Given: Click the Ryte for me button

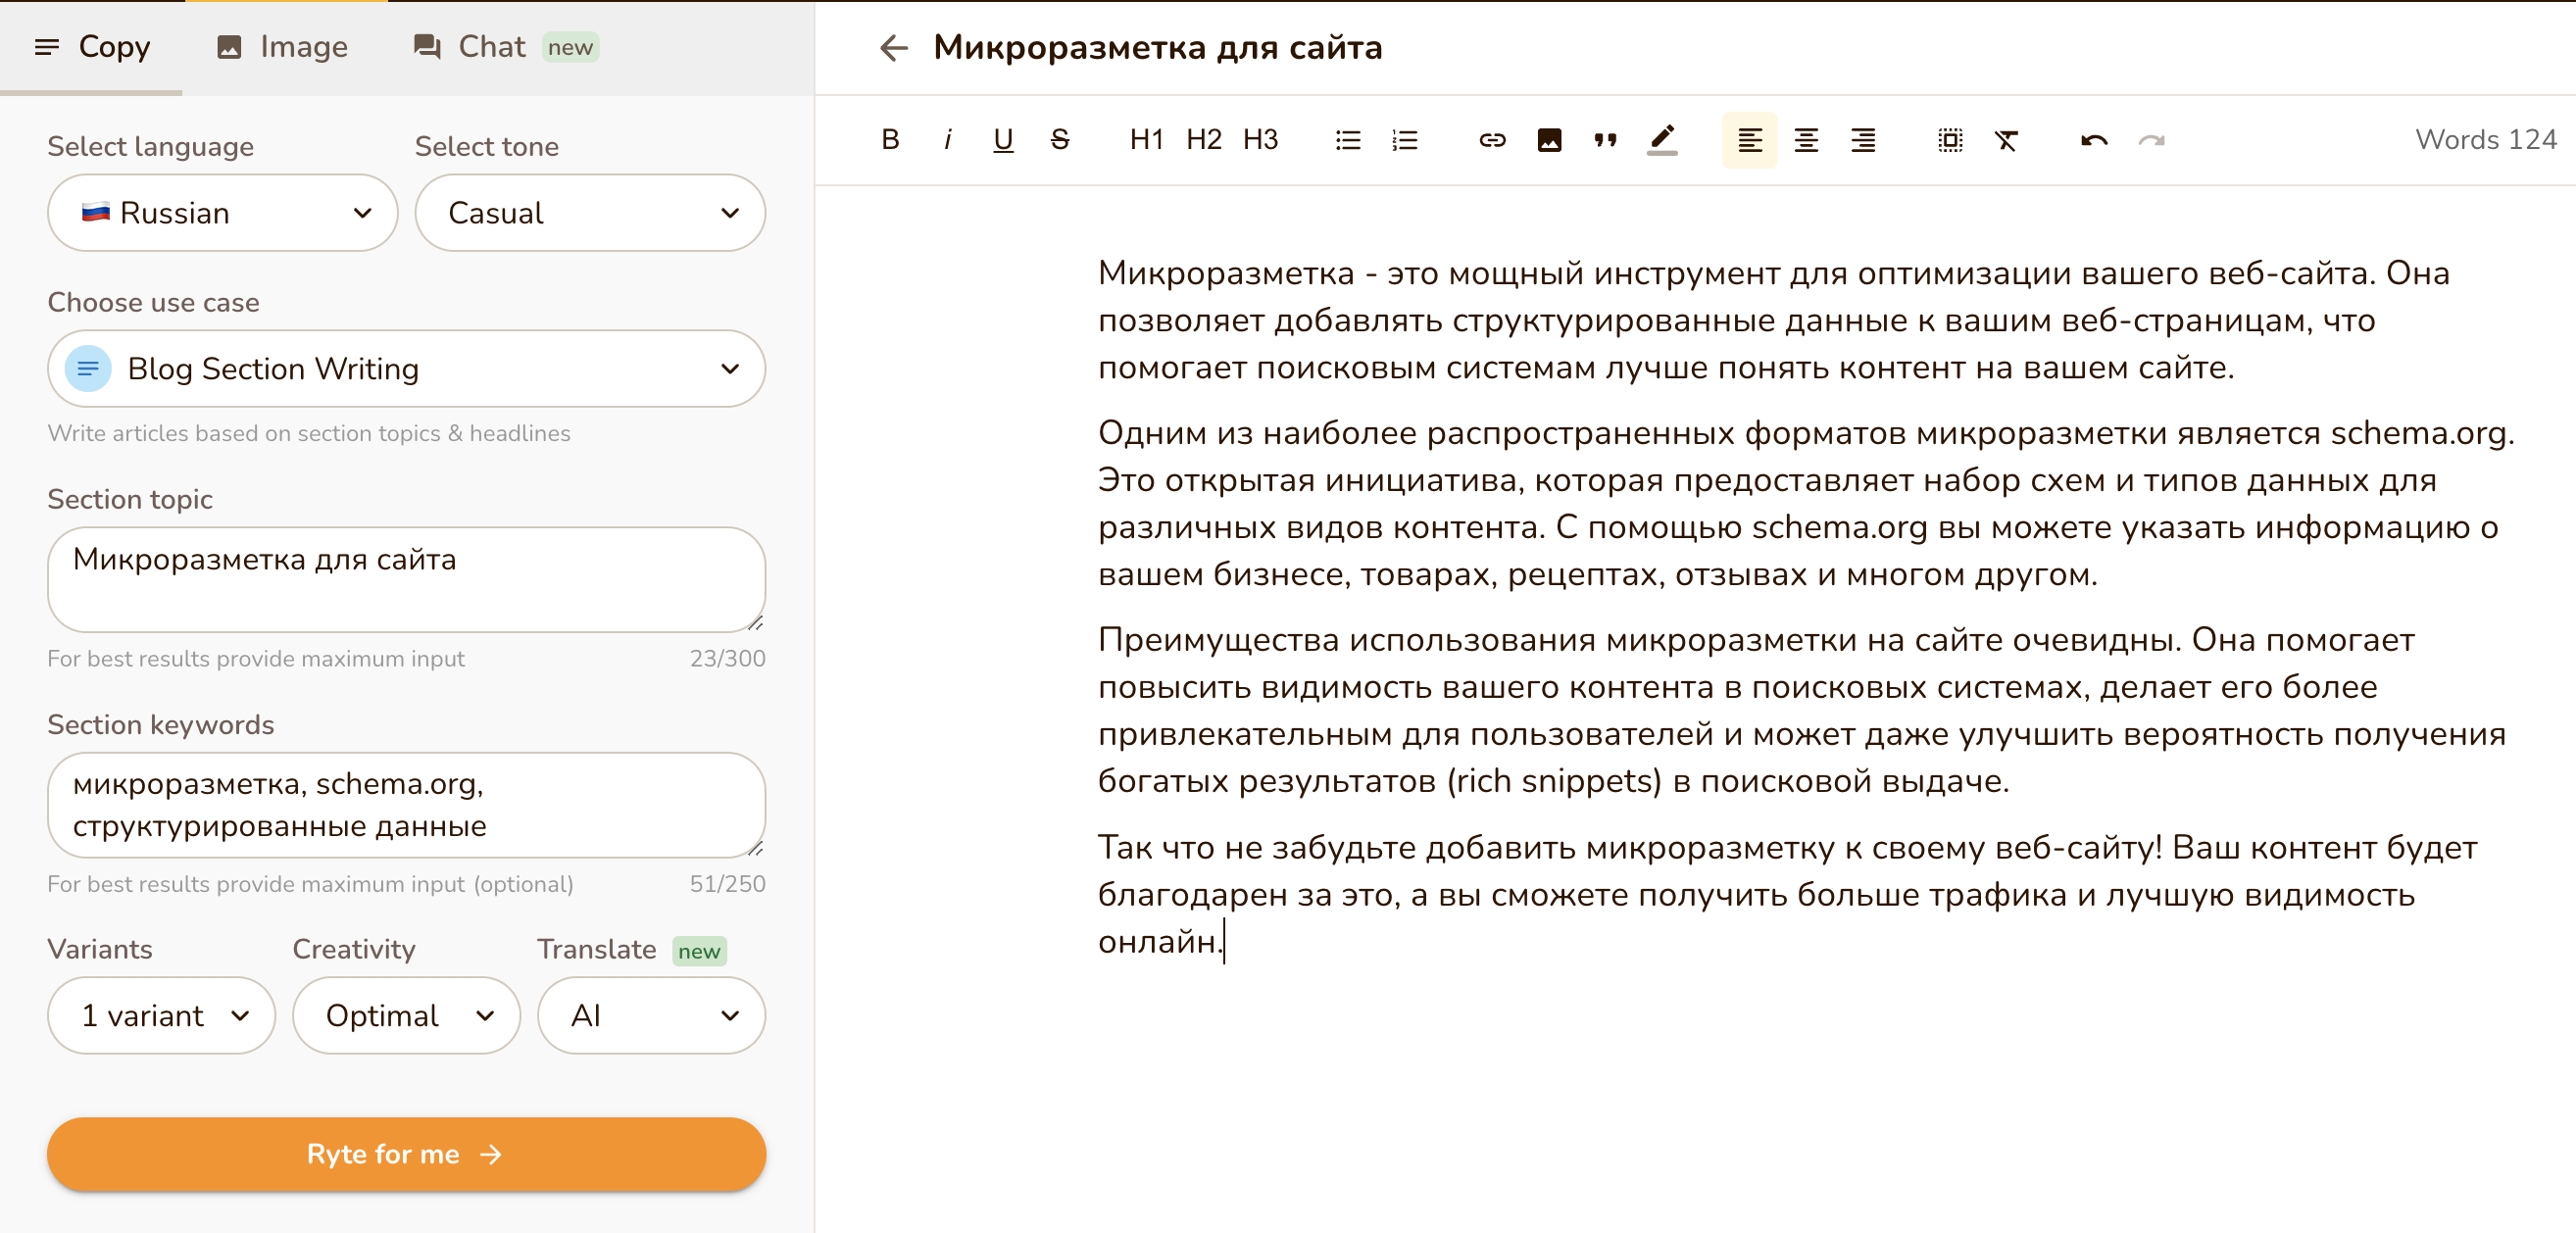Looking at the screenshot, I should click(x=406, y=1153).
